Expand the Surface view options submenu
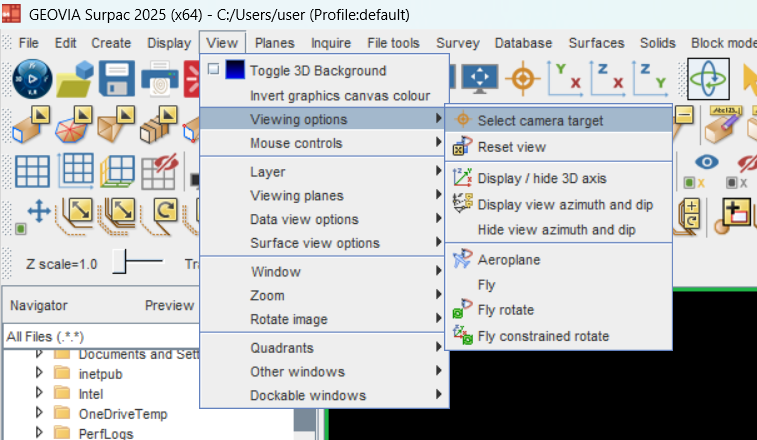Screen dimensions: 757x440 (322, 242)
